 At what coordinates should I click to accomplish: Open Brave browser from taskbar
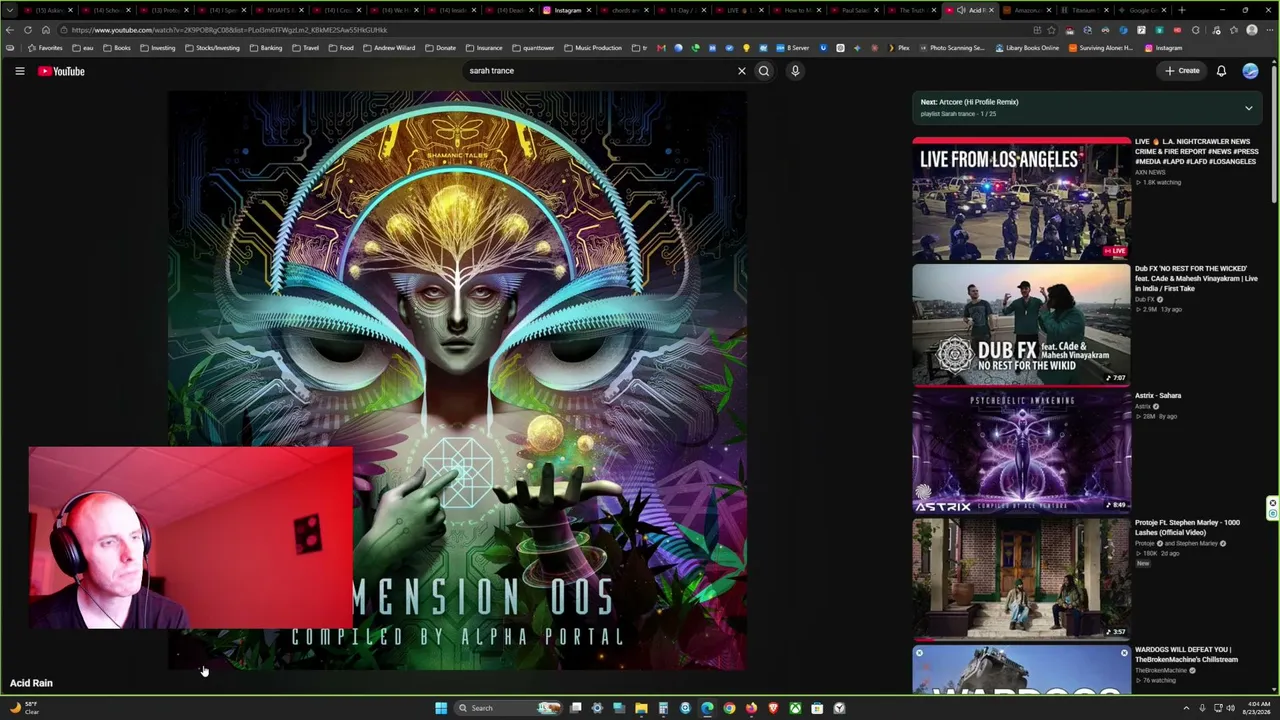(773, 708)
